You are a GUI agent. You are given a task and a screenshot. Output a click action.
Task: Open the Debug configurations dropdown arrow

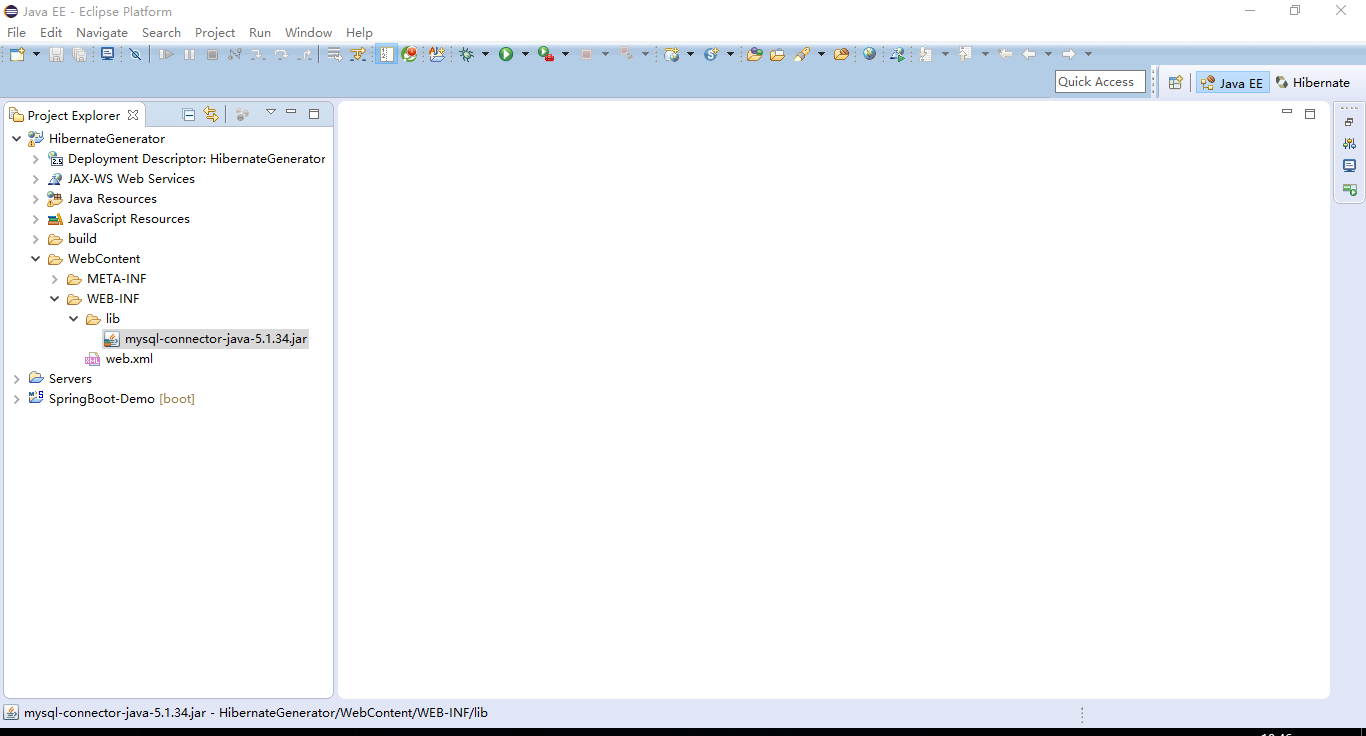486,54
